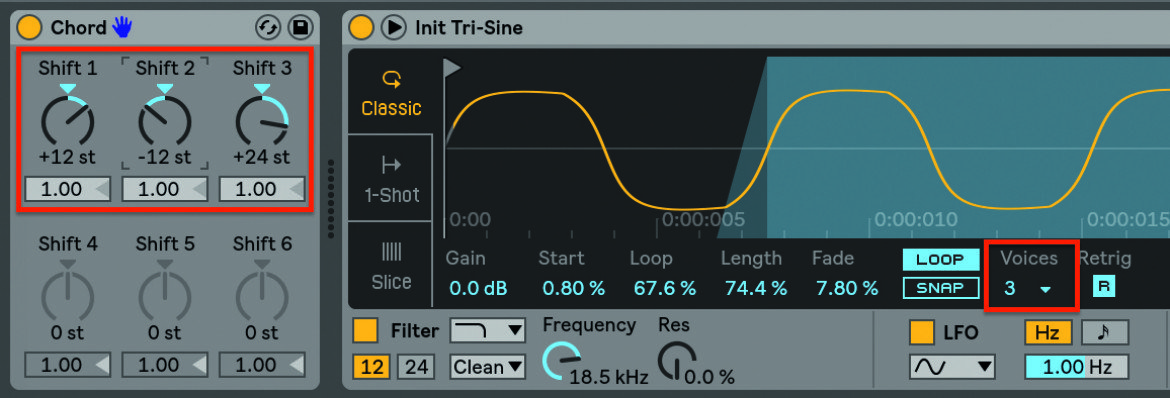Click Shift 3 velocity field 1.00
This screenshot has height=398, width=1170.
tap(262, 189)
